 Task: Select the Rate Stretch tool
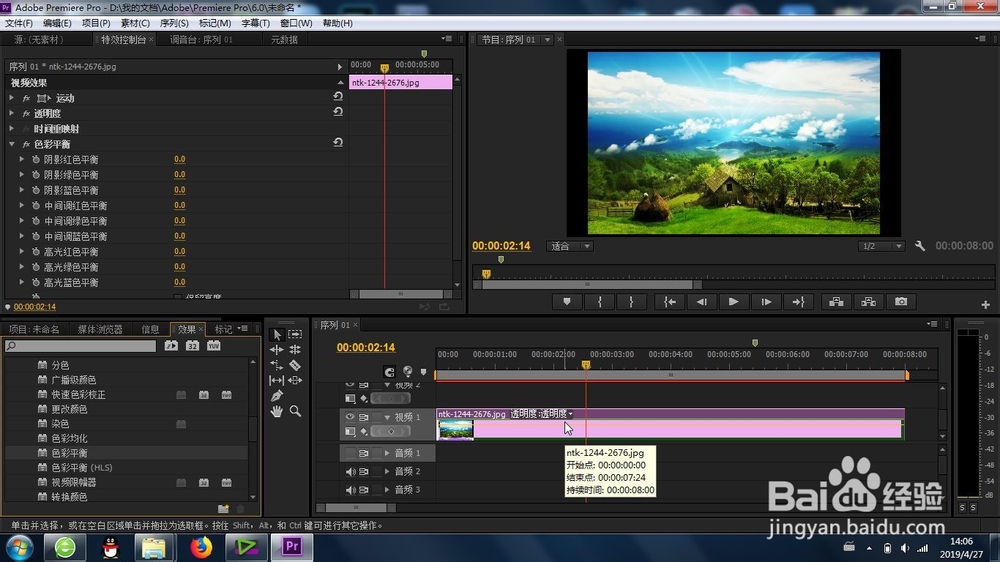point(277,365)
